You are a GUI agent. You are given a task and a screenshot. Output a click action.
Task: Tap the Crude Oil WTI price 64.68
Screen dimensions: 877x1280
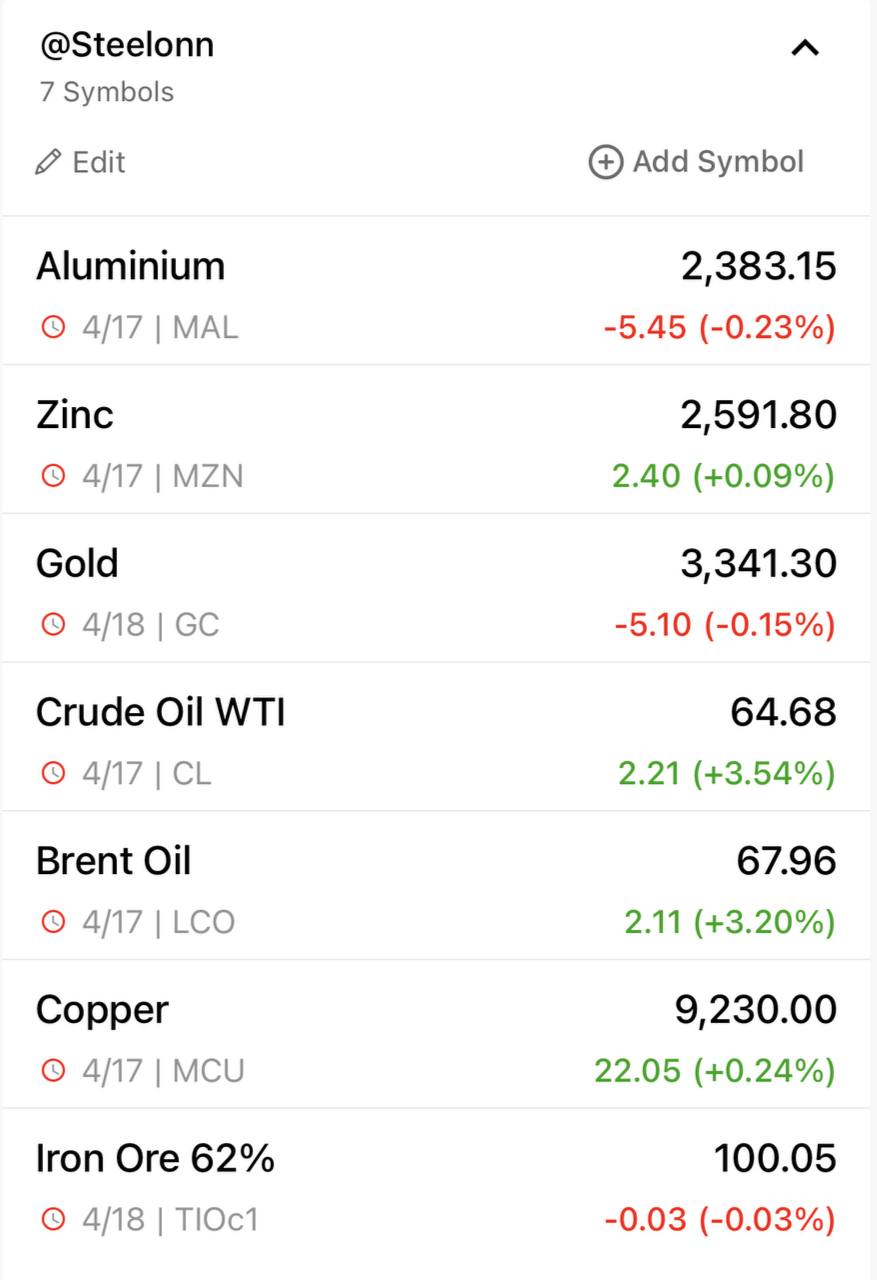783,712
